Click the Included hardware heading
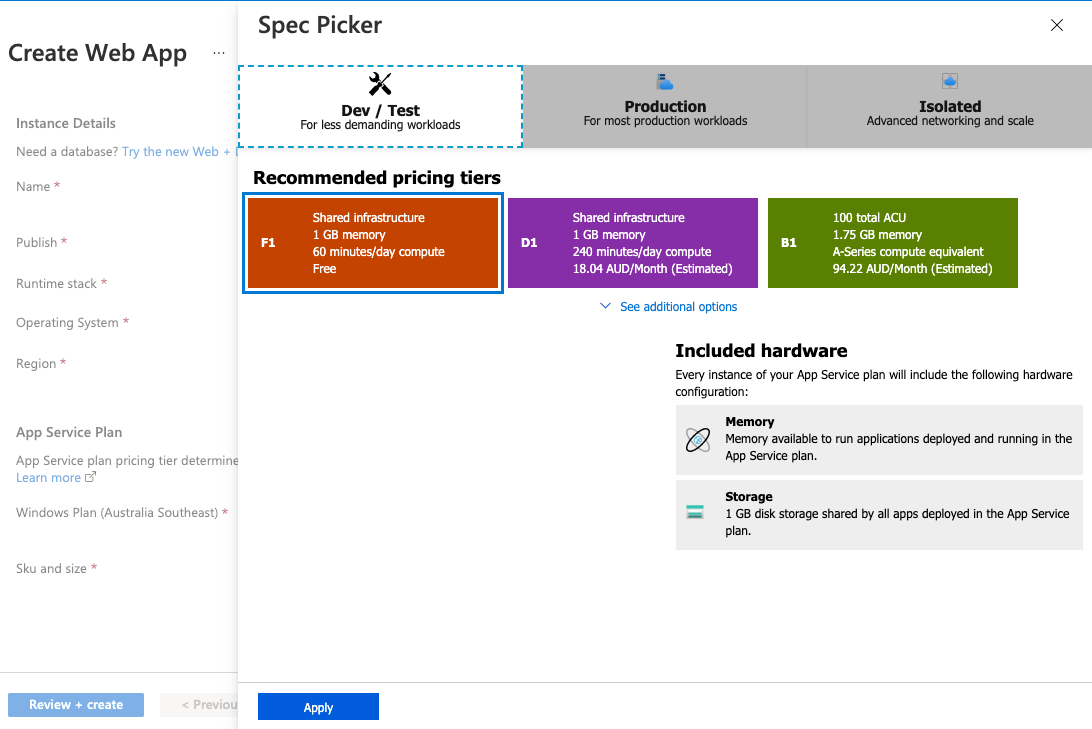The height and width of the screenshot is (729, 1092). [761, 350]
